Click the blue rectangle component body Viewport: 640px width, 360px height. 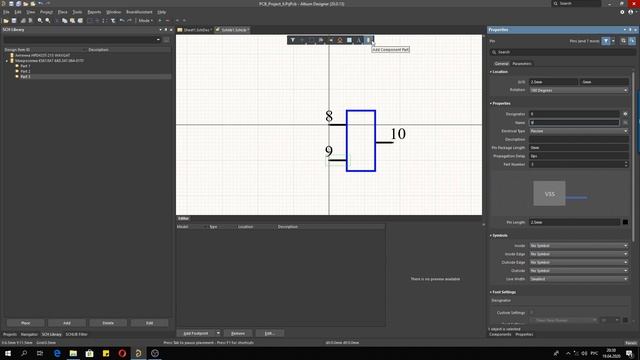tap(361, 141)
